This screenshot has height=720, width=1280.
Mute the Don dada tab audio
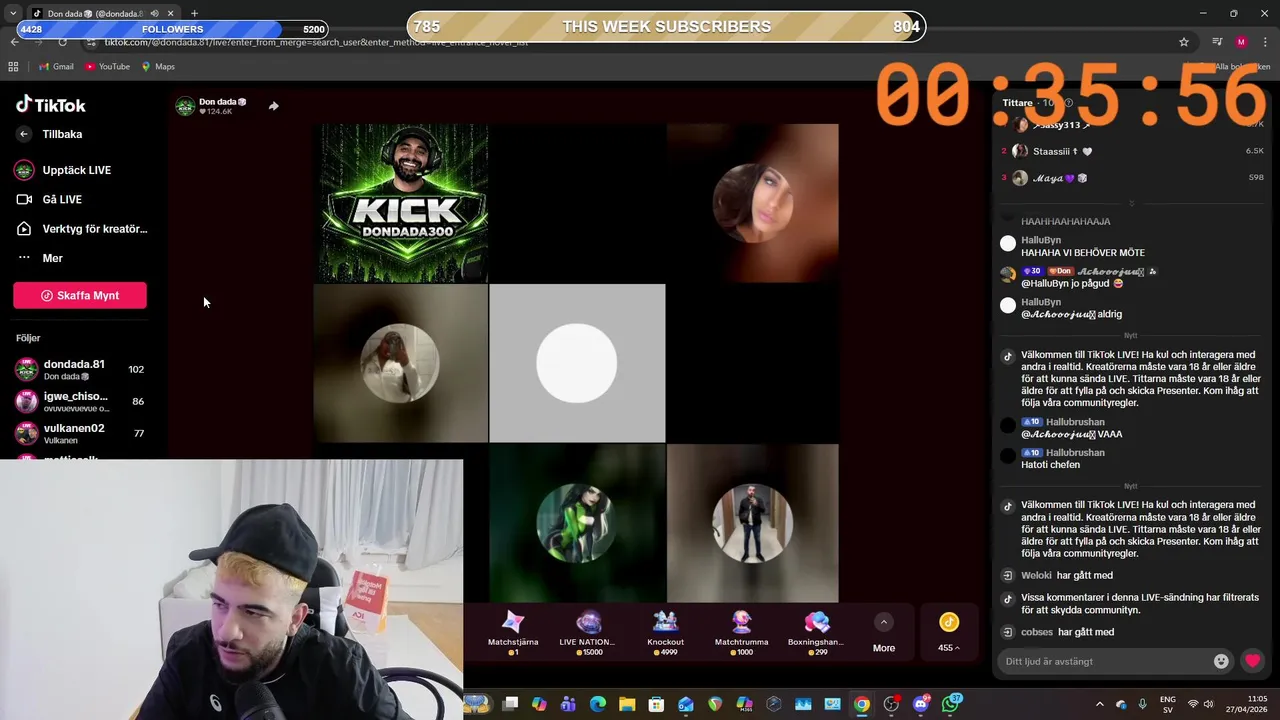154,13
